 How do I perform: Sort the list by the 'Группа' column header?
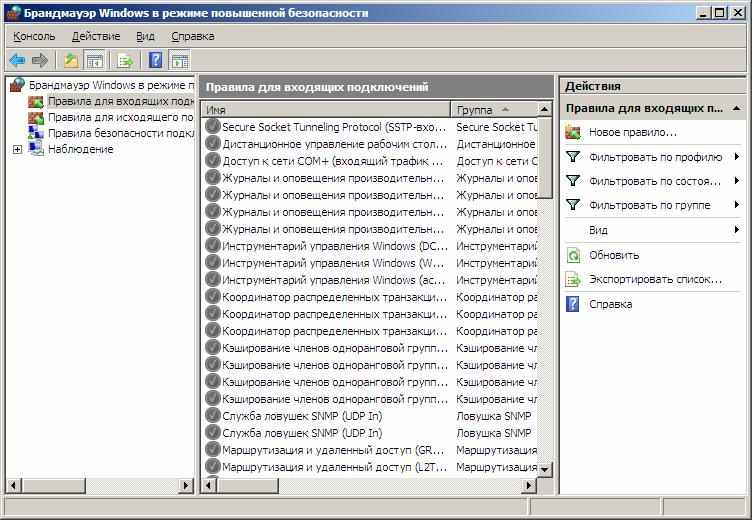(494, 110)
